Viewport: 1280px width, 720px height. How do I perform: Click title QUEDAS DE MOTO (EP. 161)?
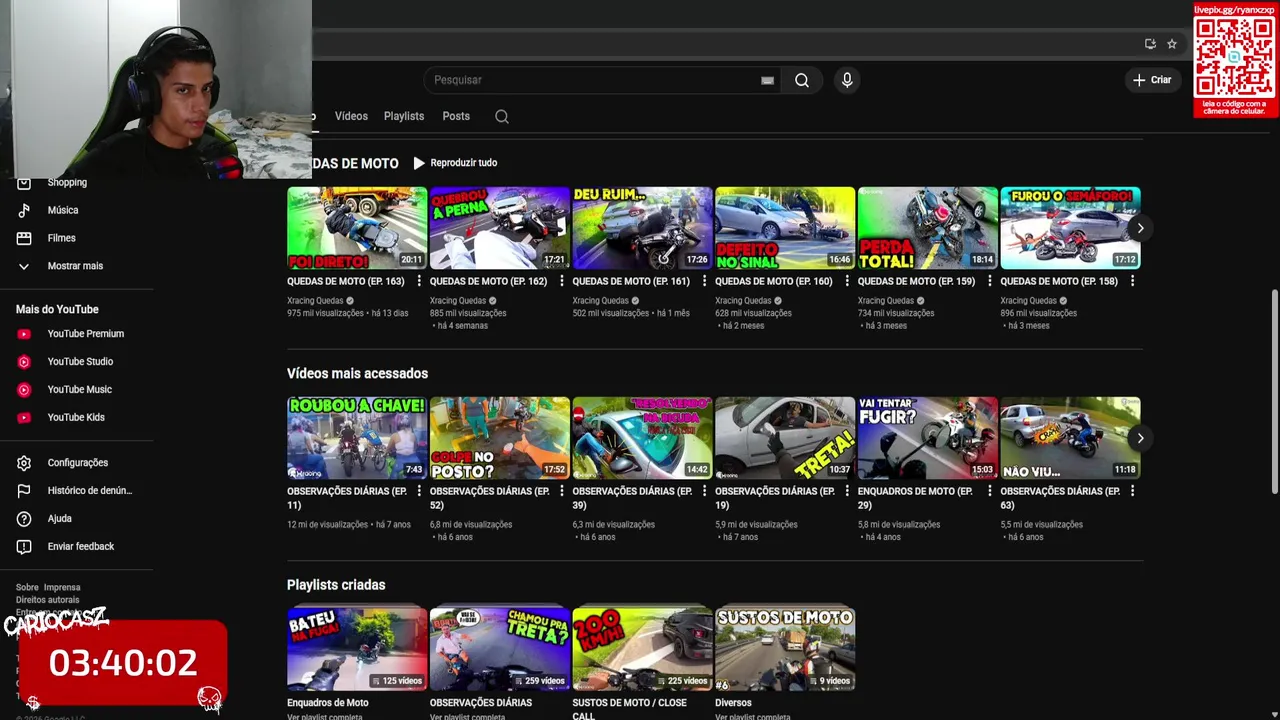631,281
